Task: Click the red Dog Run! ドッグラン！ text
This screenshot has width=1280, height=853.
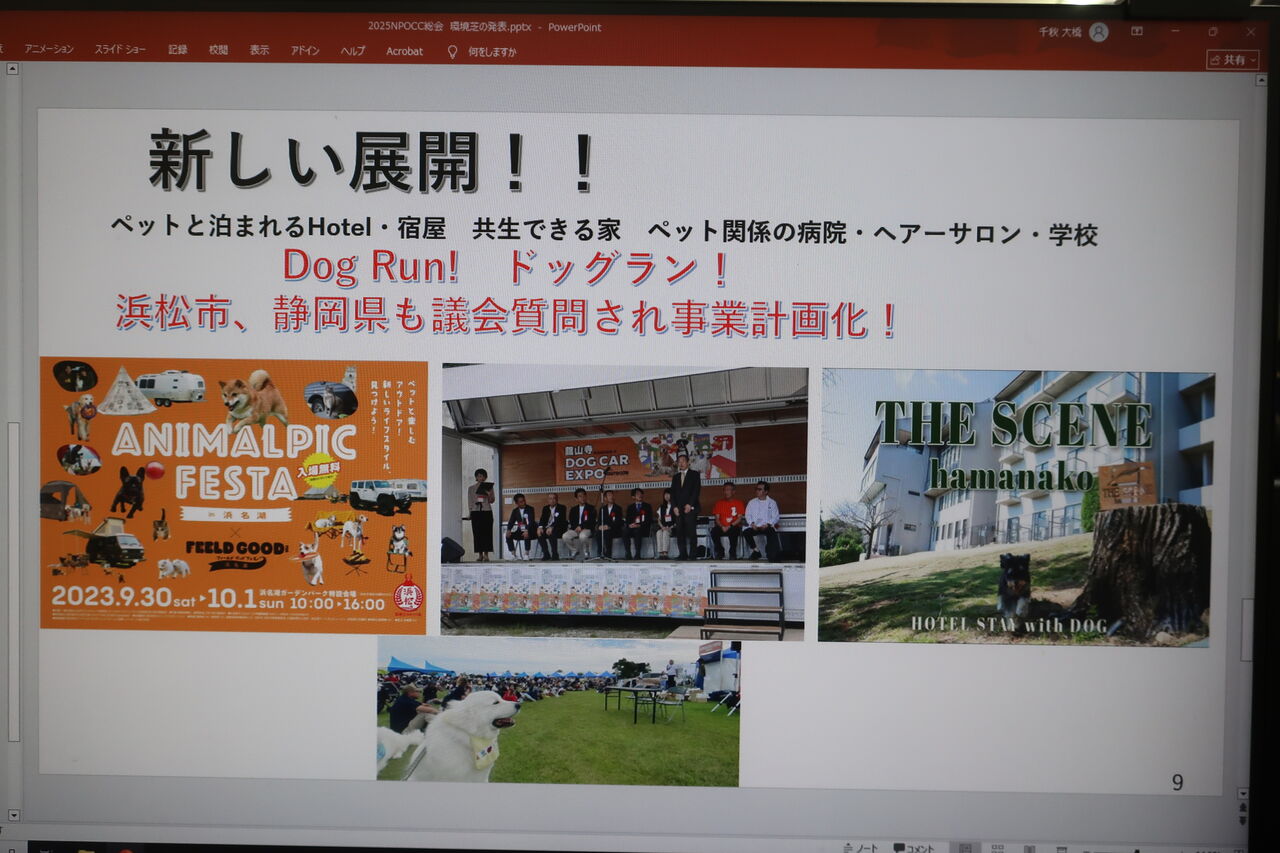Action: point(505,268)
